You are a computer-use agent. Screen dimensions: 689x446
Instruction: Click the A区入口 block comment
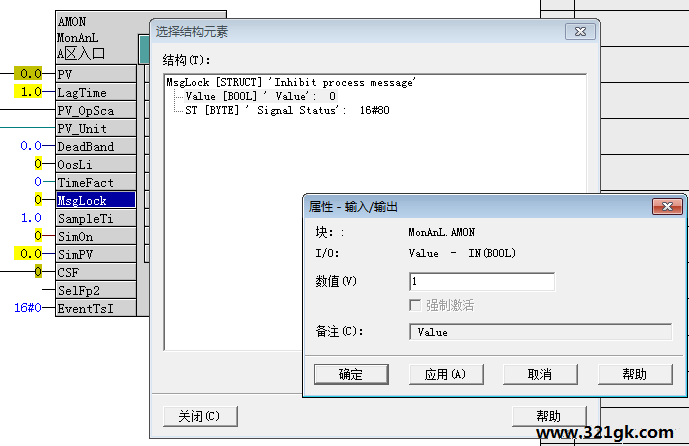(x=81, y=54)
